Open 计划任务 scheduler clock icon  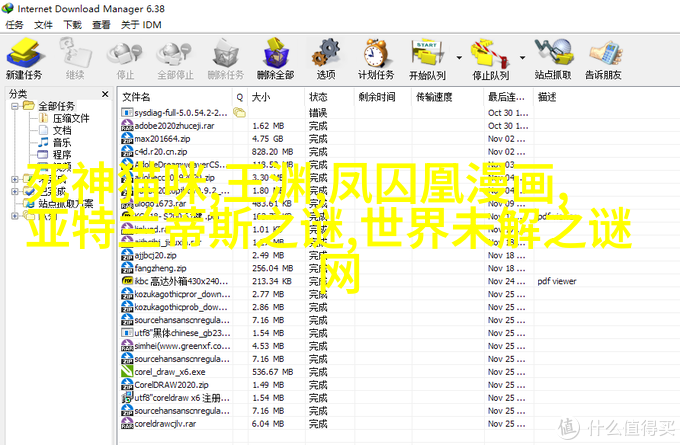tap(376, 52)
